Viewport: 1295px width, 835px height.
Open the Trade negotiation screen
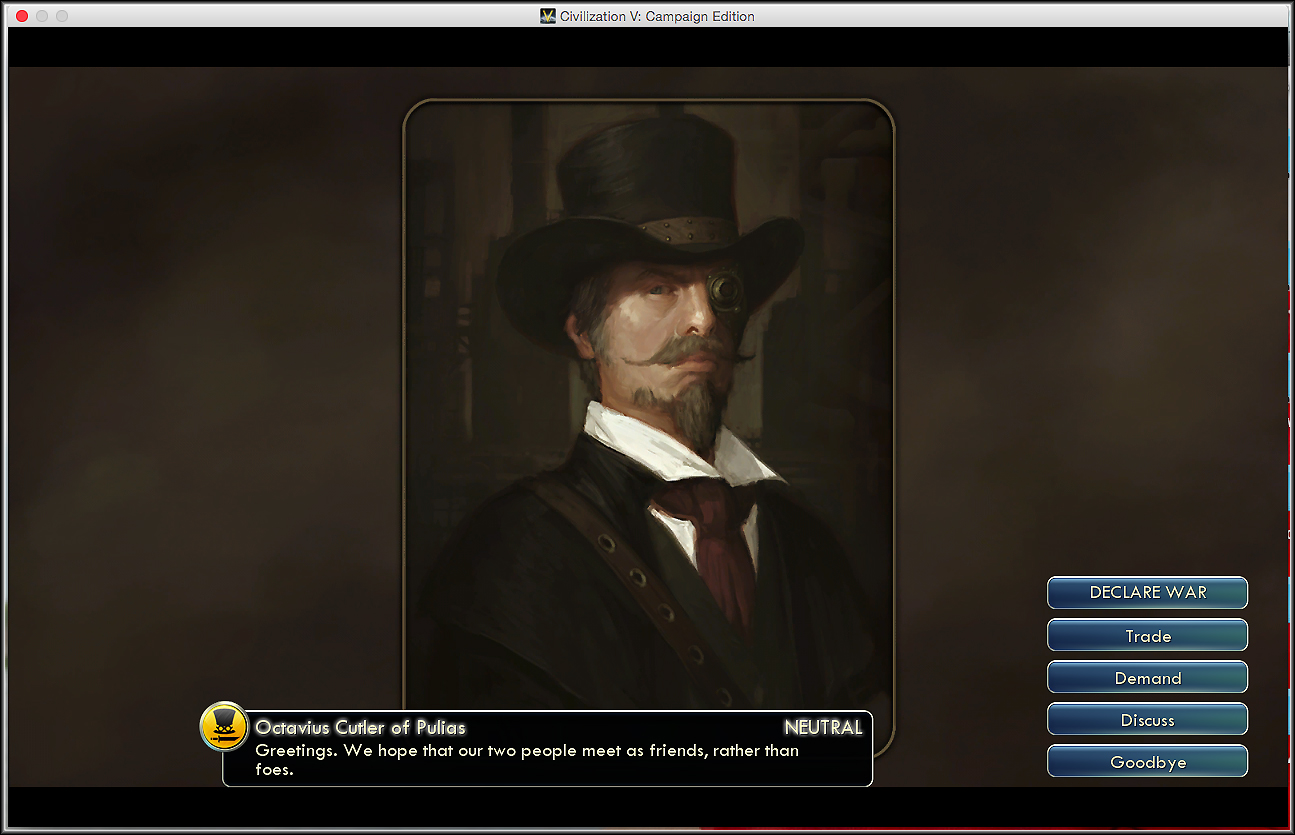(1147, 635)
